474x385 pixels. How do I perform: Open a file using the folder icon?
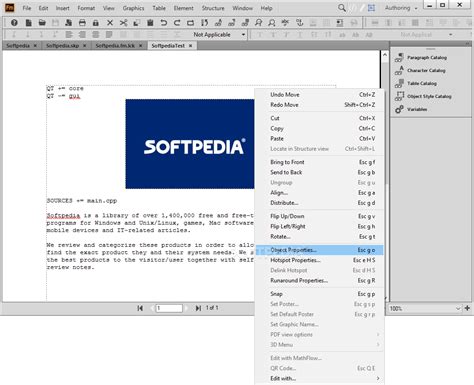42,23
